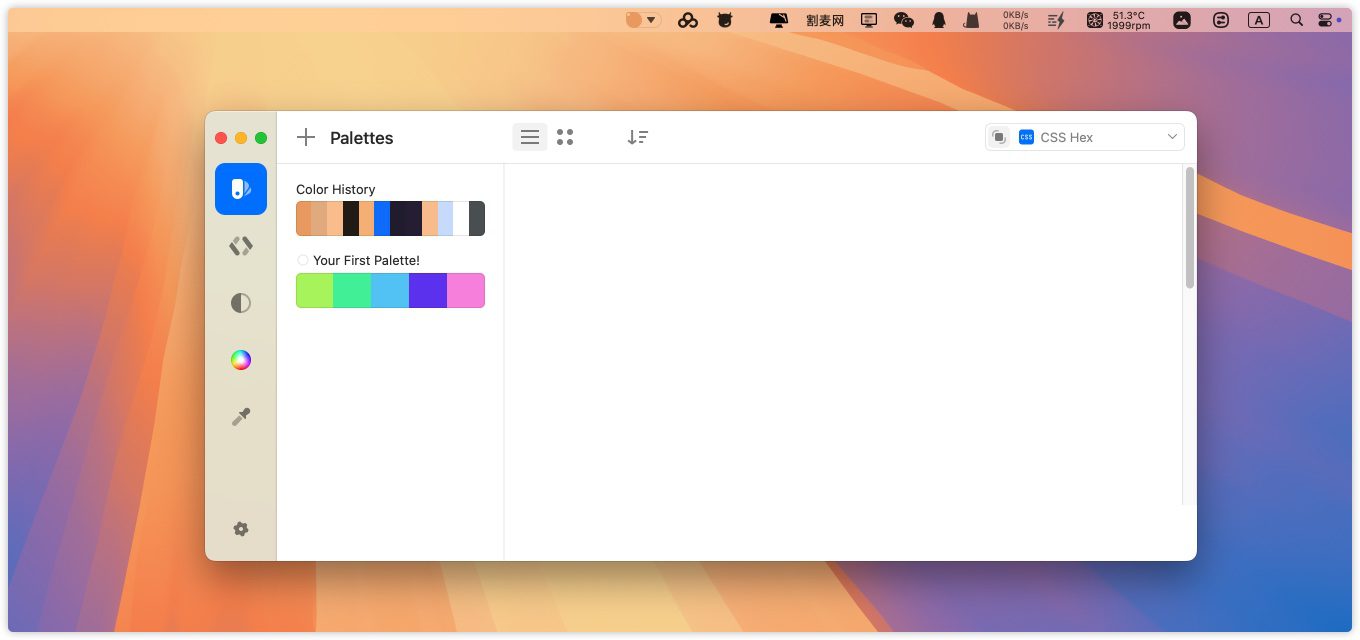Screen dimensions: 1360x640
Task: Click the blue swatch in Color History
Action: click(x=382, y=219)
